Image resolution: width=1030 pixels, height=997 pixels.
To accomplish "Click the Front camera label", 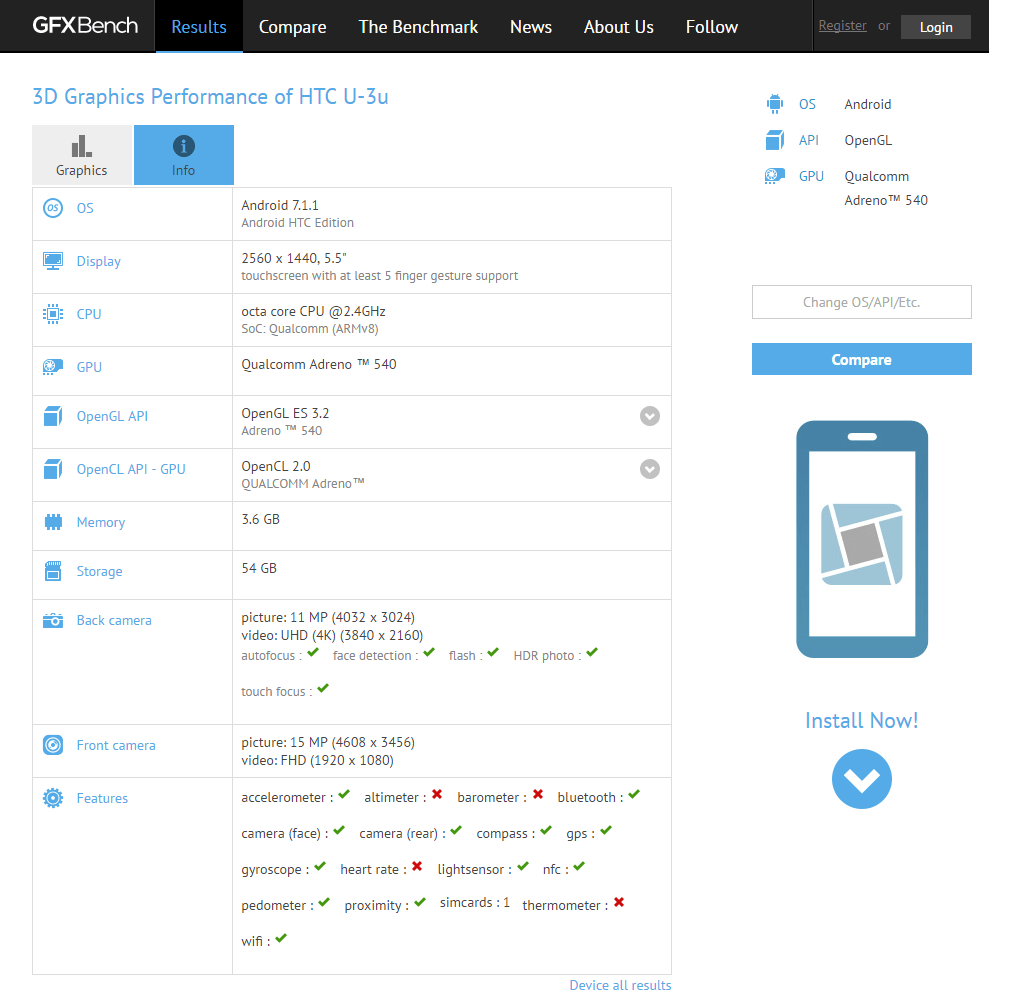I will coord(116,745).
